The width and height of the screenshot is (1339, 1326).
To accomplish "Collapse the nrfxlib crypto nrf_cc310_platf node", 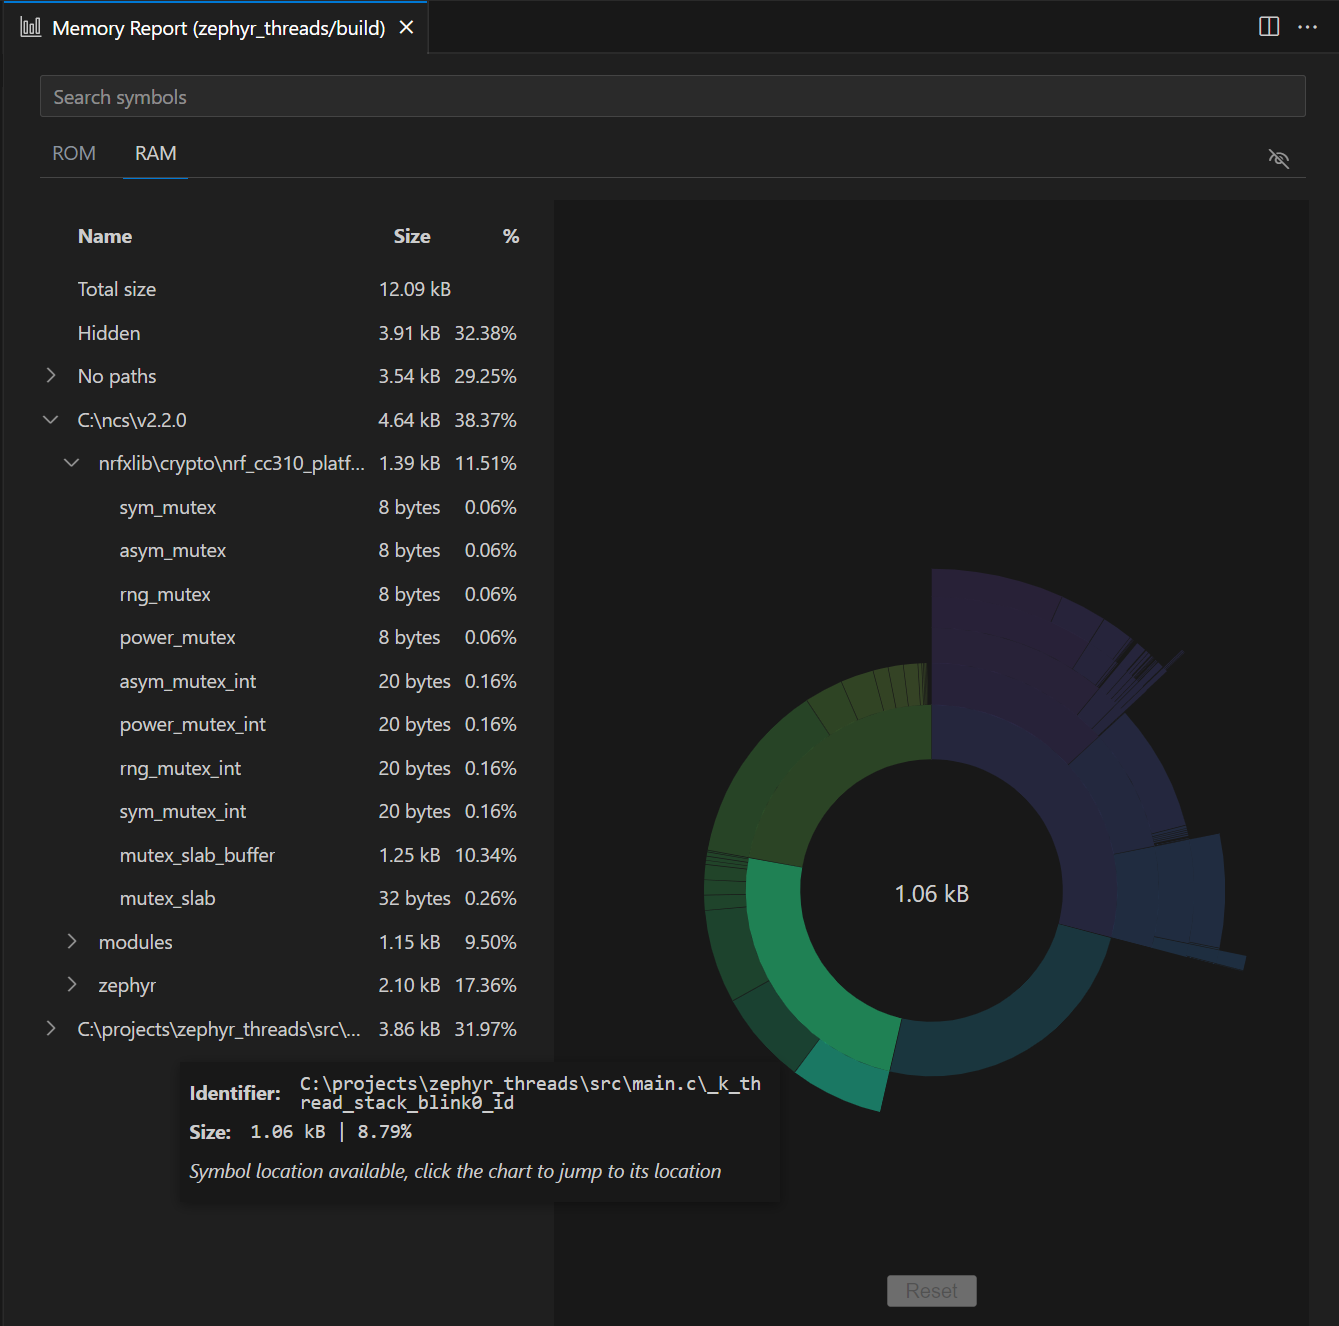I will 71,463.
